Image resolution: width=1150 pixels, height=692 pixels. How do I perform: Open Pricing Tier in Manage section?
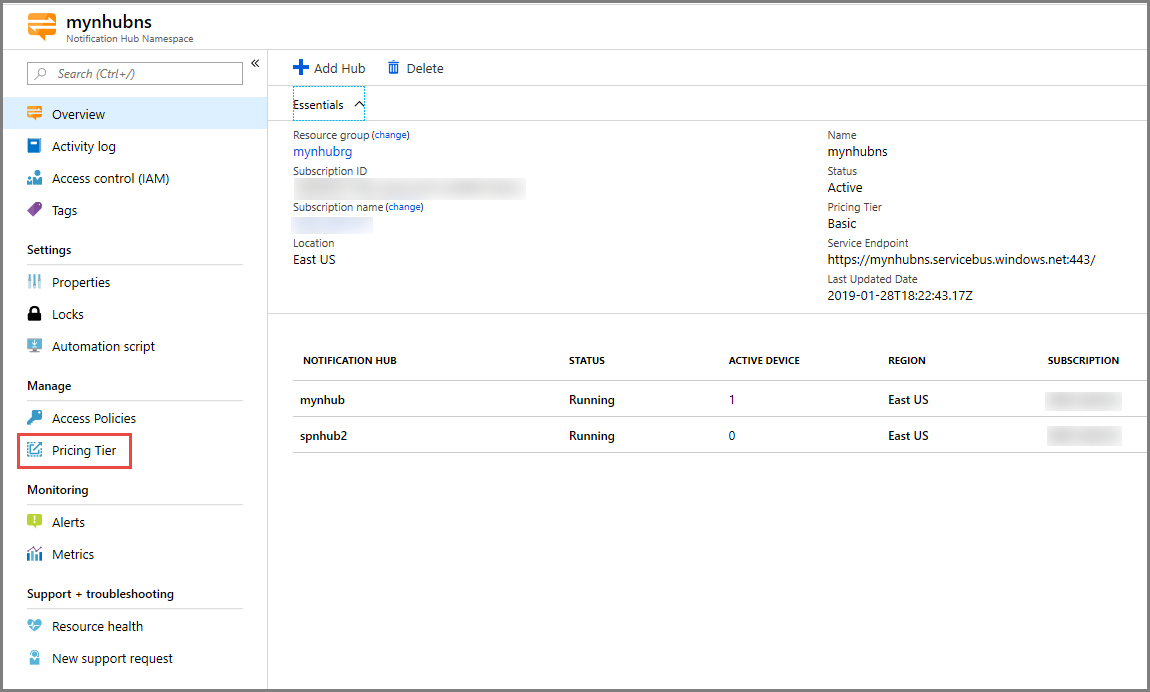(84, 451)
